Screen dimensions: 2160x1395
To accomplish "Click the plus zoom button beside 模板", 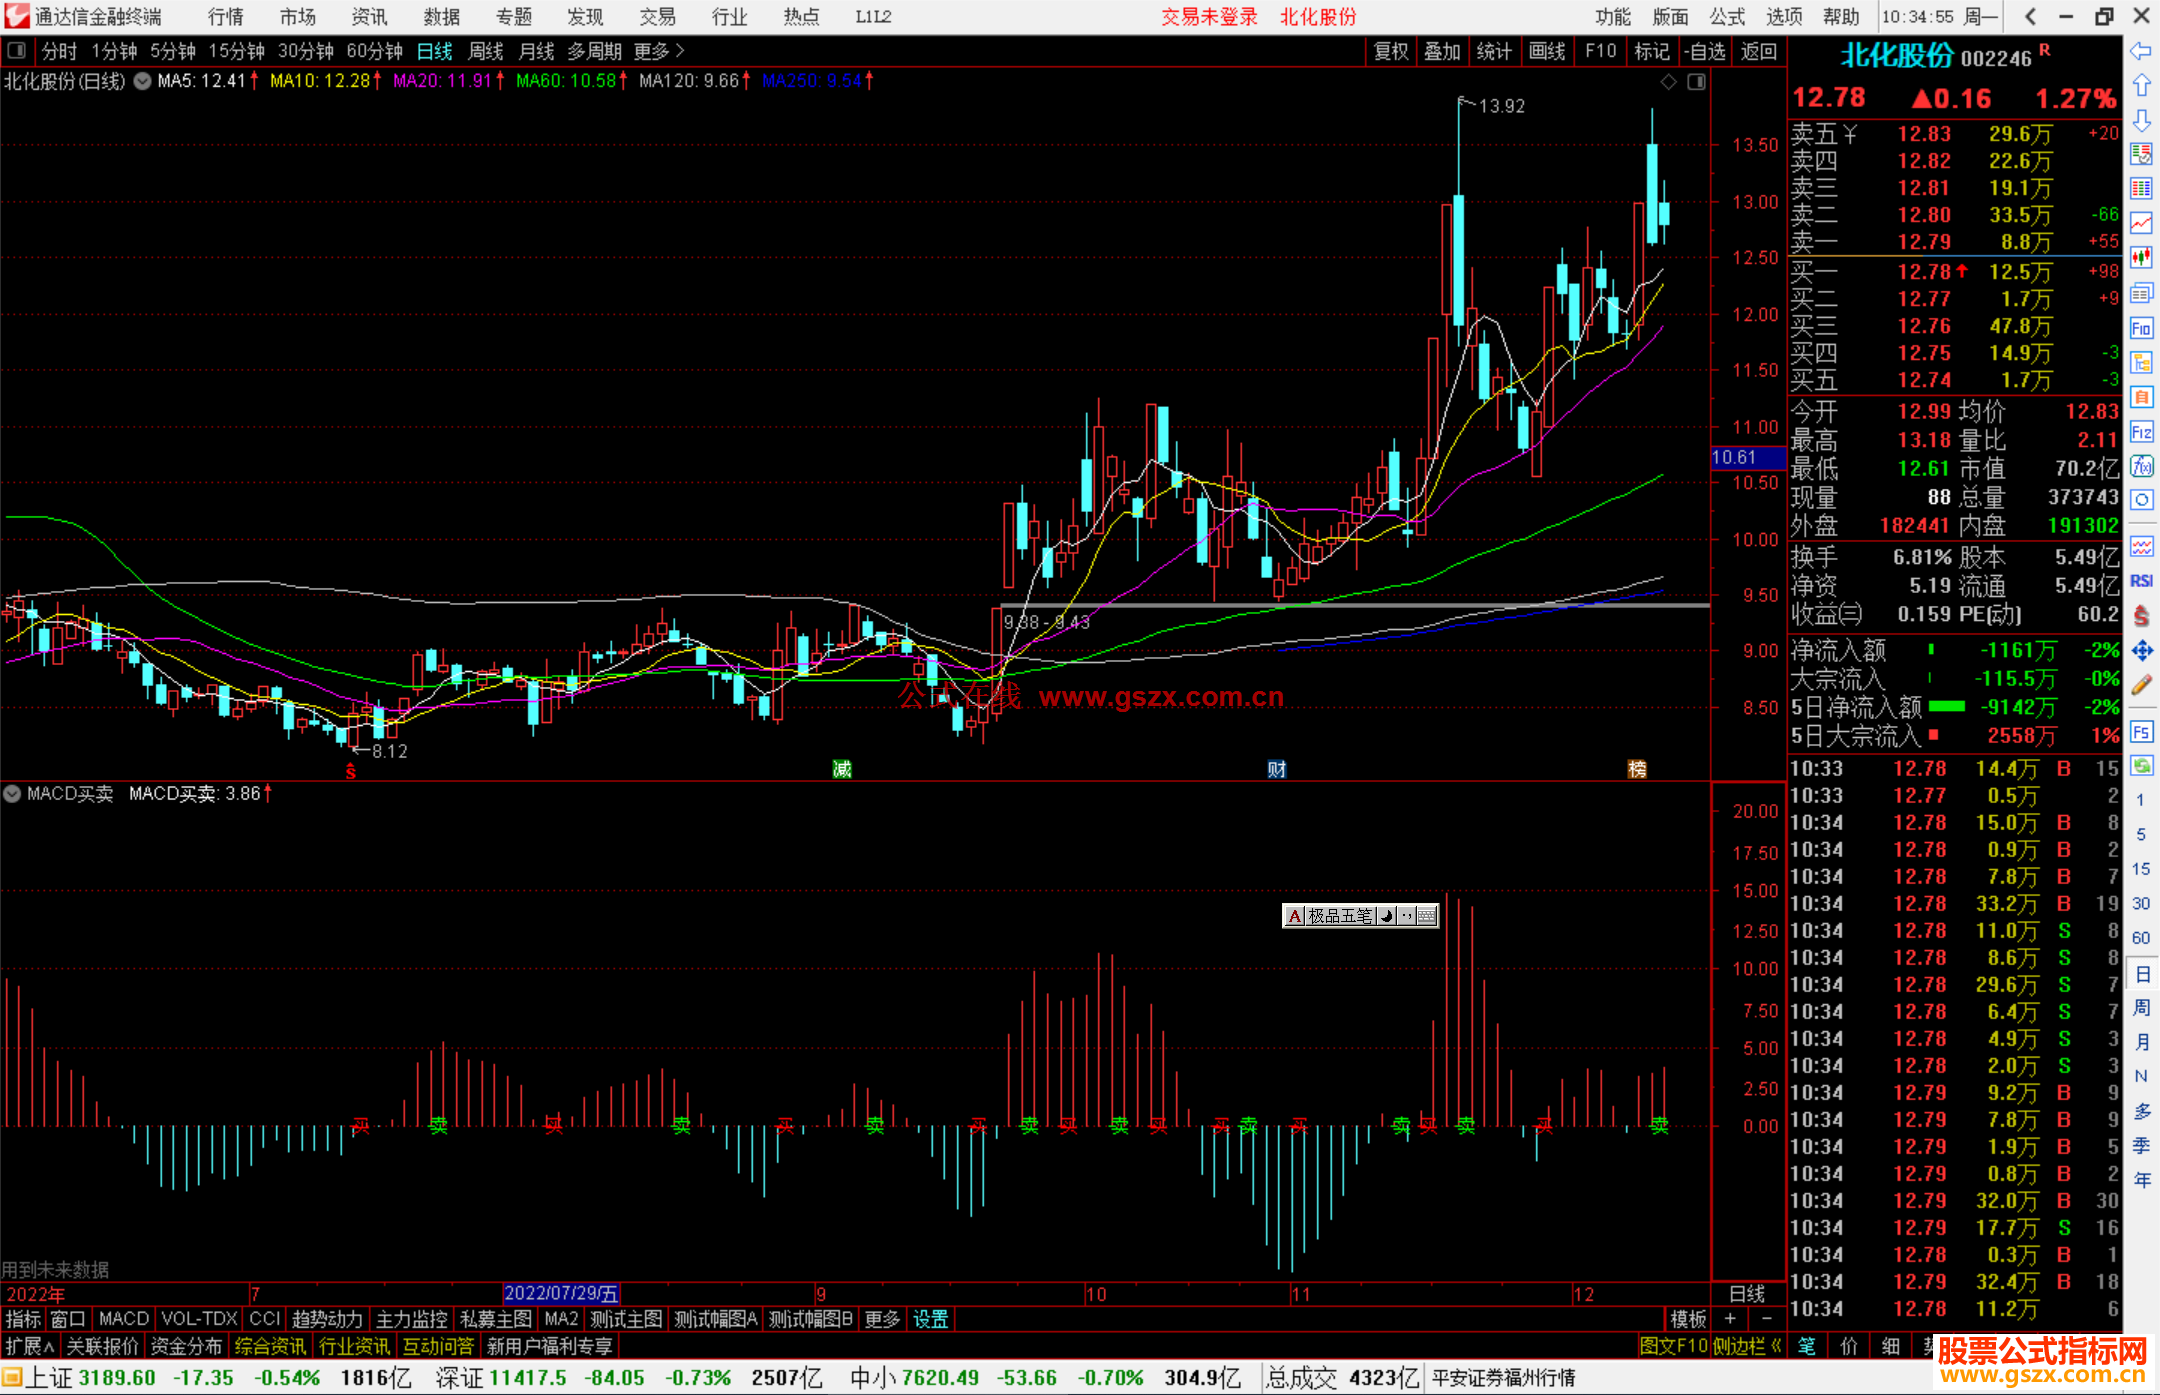I will point(1730,1319).
